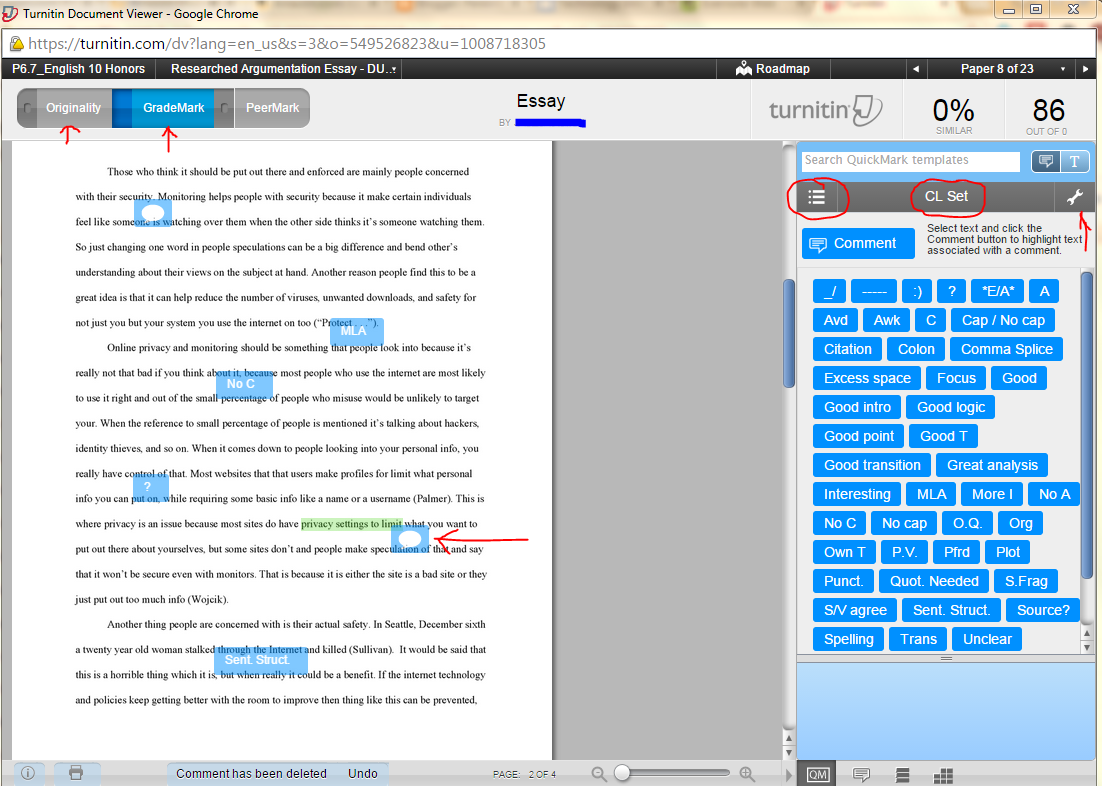Viewport: 1102px width, 786px height.
Task: Go to previous paper arrow
Action: (x=915, y=69)
